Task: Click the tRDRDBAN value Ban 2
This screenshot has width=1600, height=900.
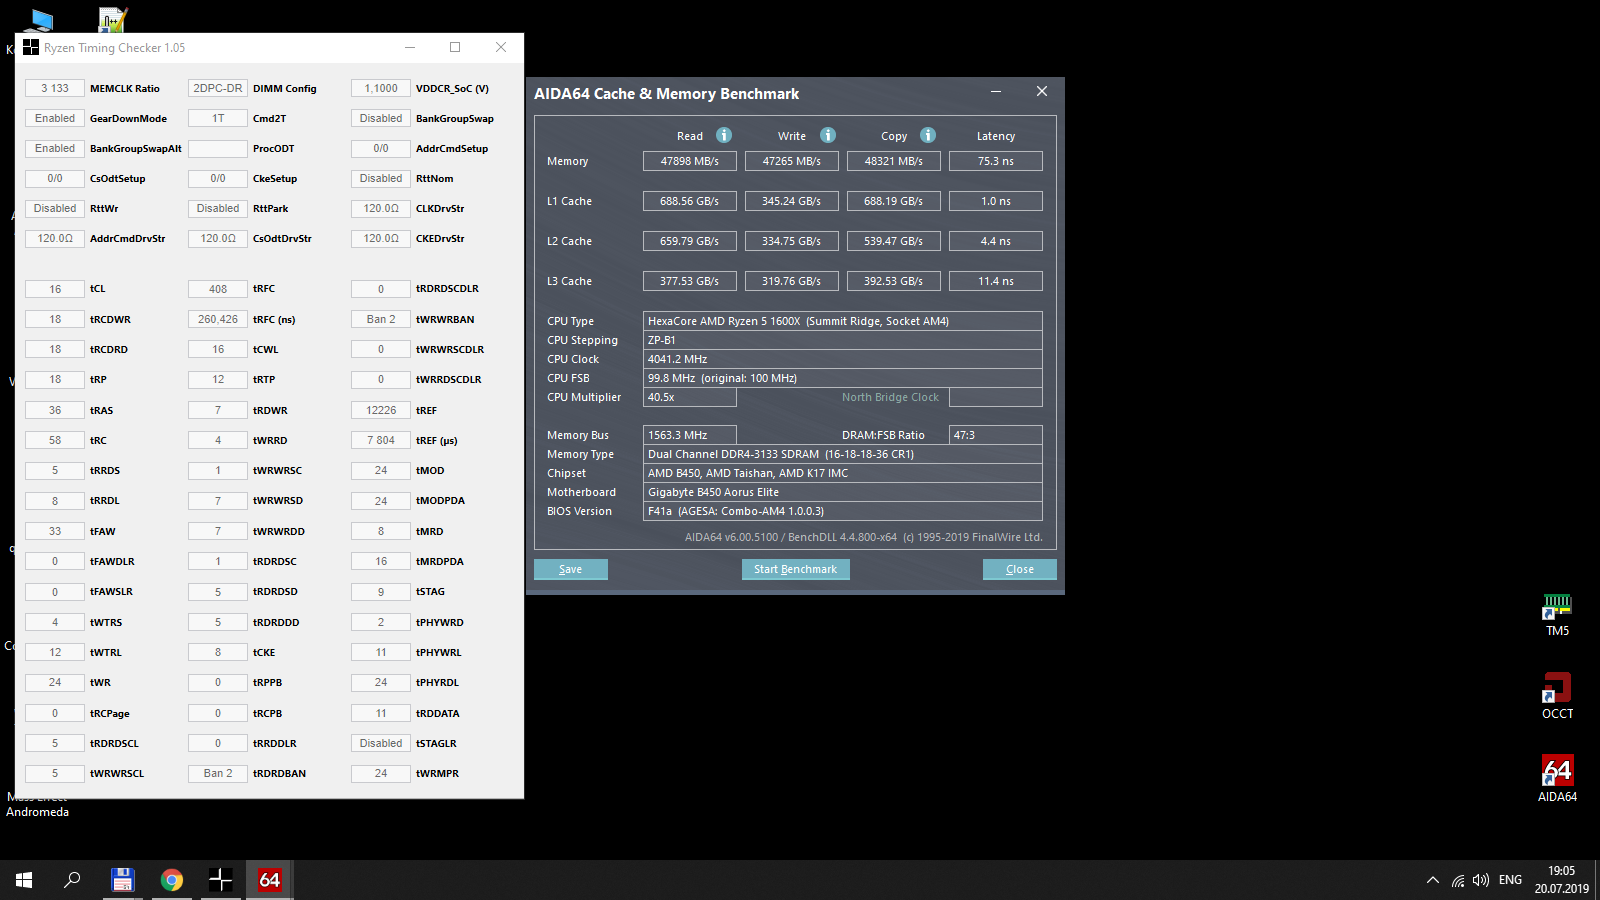Action: coord(218,773)
